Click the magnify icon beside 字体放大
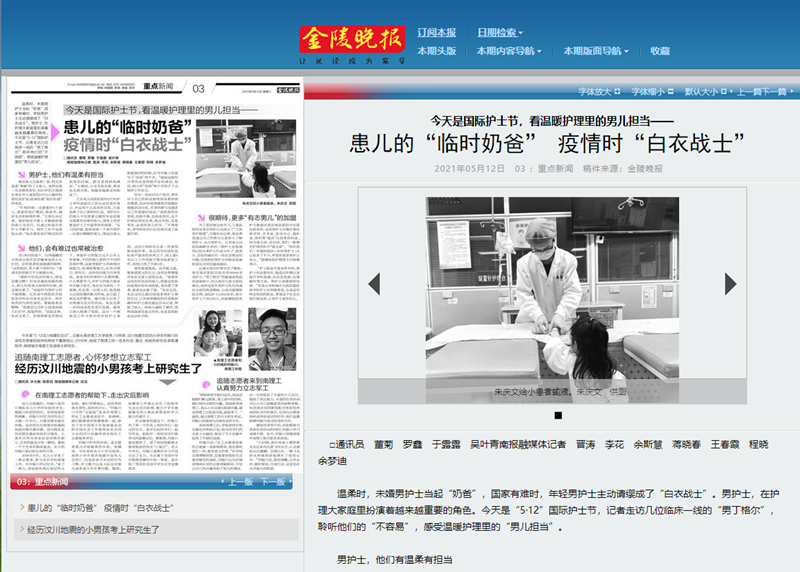800x572 pixels. coord(617,91)
